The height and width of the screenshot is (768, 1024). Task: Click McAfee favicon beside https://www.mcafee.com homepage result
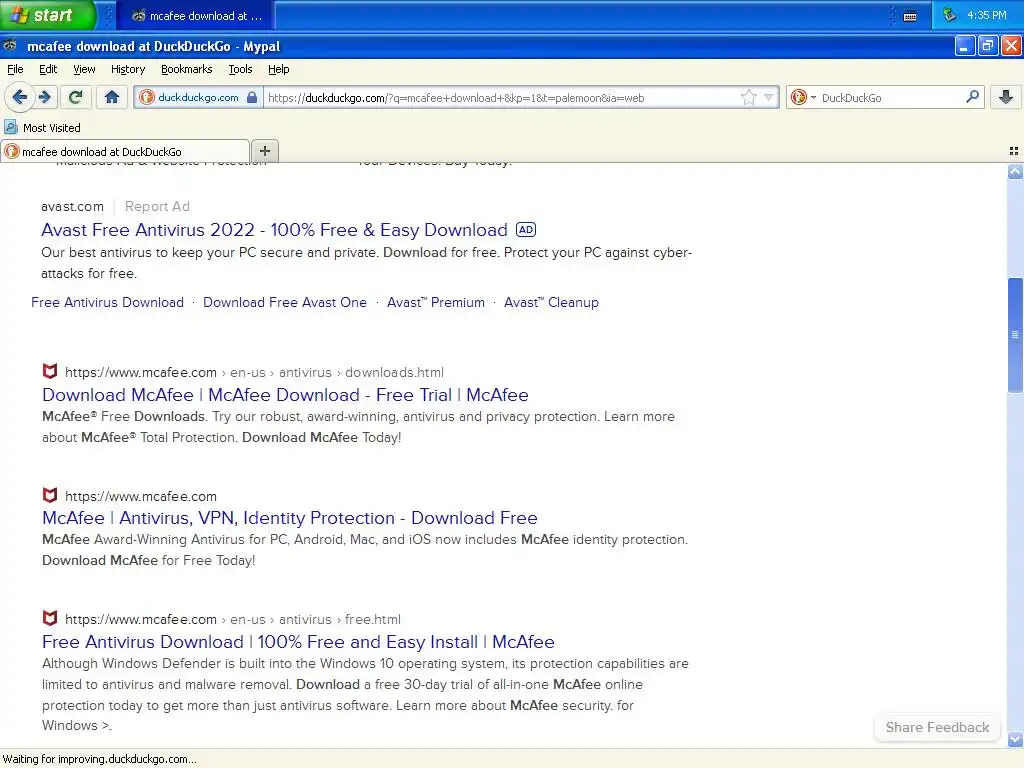point(50,495)
